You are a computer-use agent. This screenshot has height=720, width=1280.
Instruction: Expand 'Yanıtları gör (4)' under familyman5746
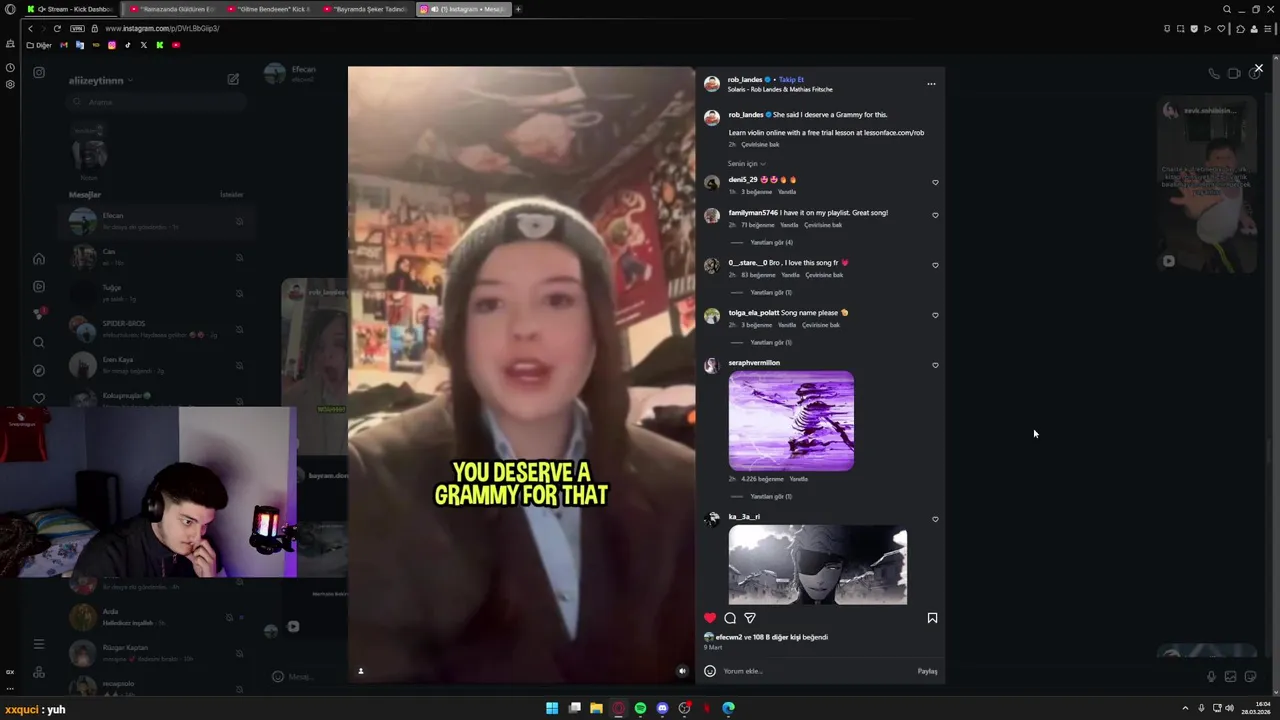click(x=771, y=242)
